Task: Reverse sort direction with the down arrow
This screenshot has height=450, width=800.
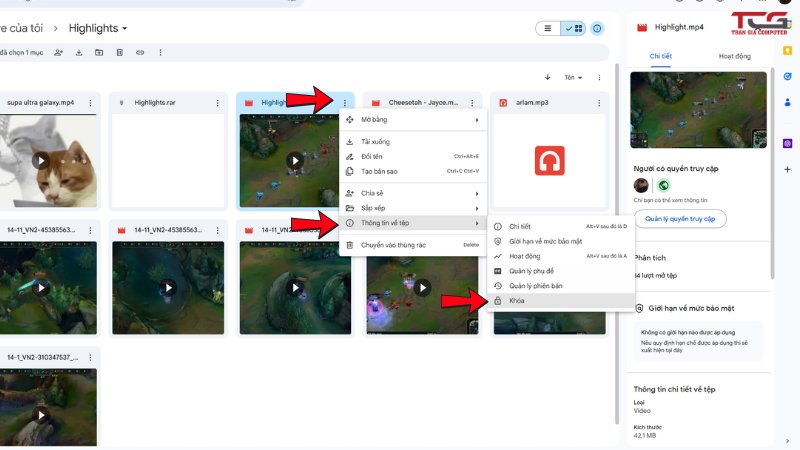Action: tap(547, 78)
